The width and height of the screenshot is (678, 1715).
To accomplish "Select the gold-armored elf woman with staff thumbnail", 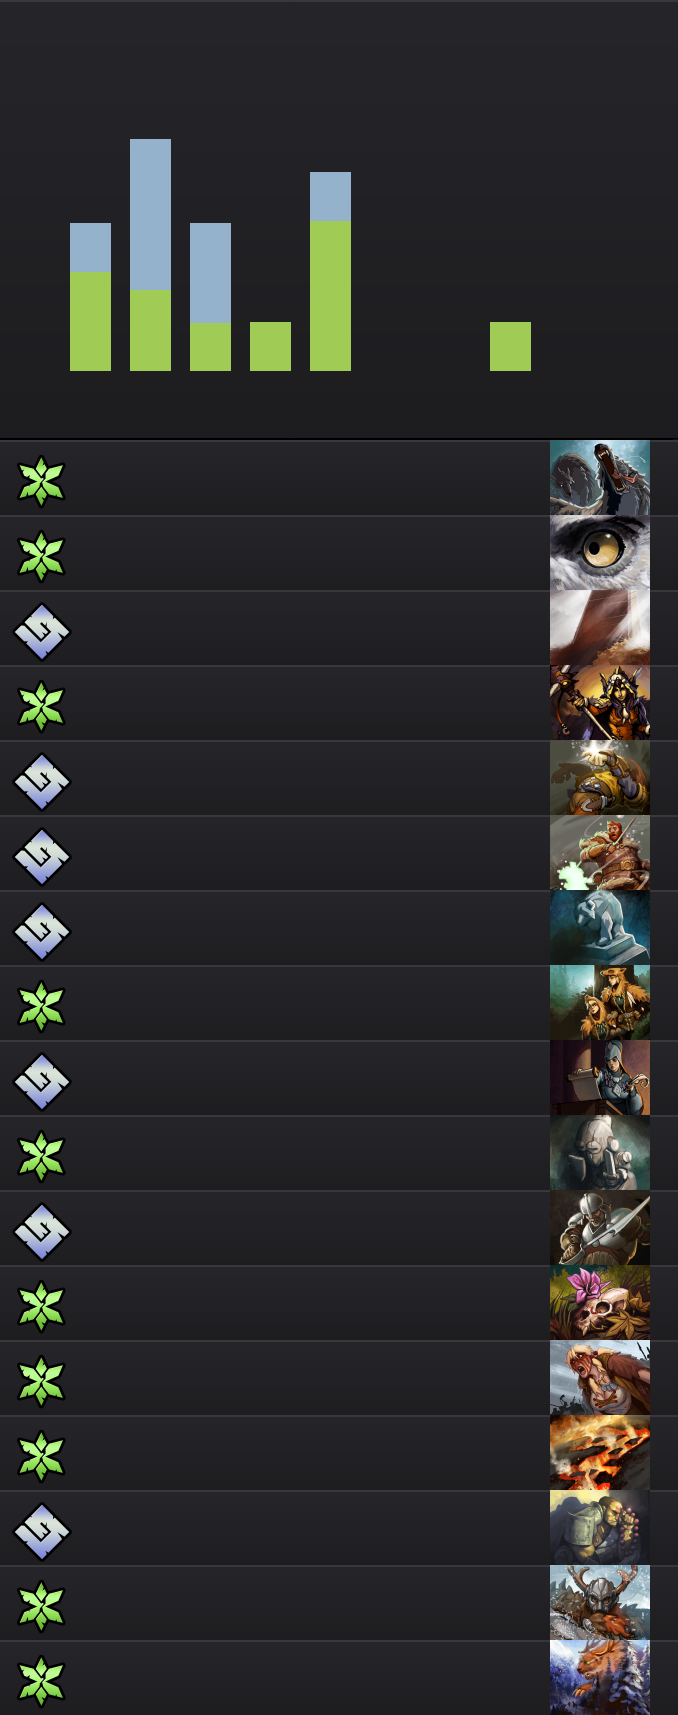I will pos(600,703).
